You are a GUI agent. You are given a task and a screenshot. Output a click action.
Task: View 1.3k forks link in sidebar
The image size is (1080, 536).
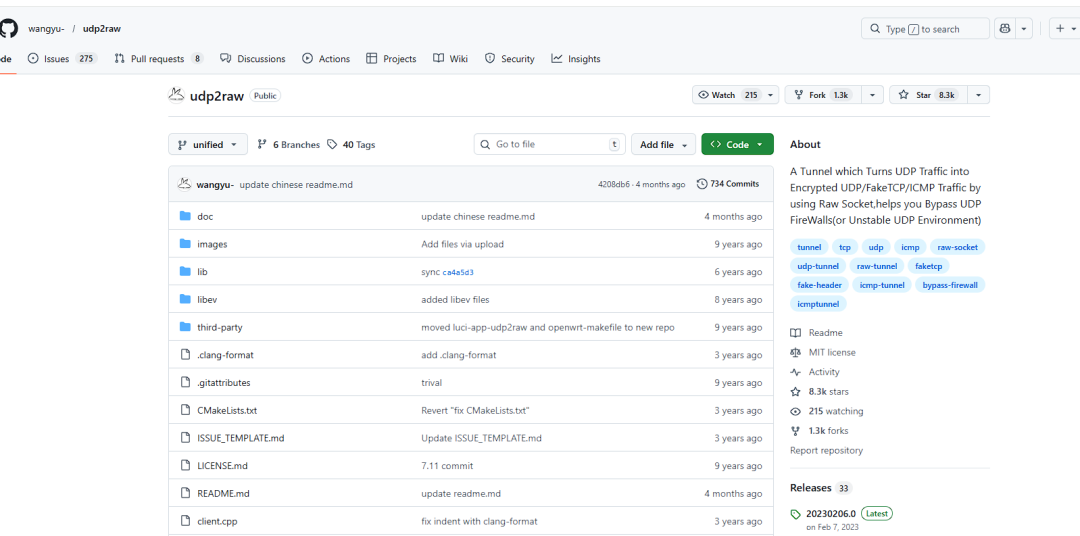[x=820, y=431]
